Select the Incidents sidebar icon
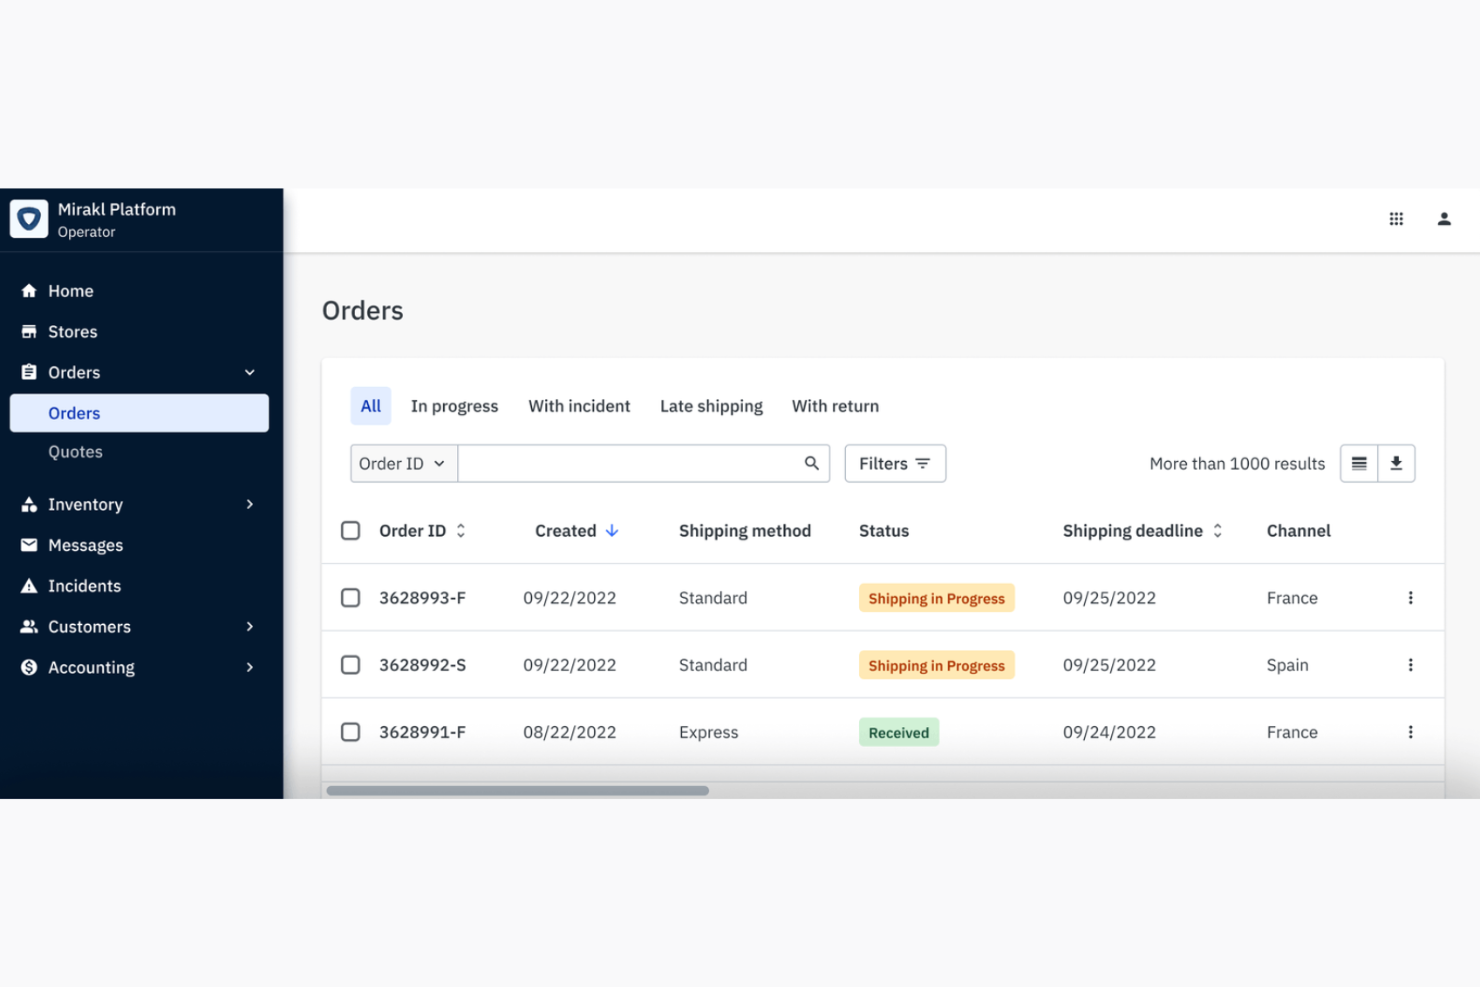The height and width of the screenshot is (987, 1480). pyautogui.click(x=30, y=585)
